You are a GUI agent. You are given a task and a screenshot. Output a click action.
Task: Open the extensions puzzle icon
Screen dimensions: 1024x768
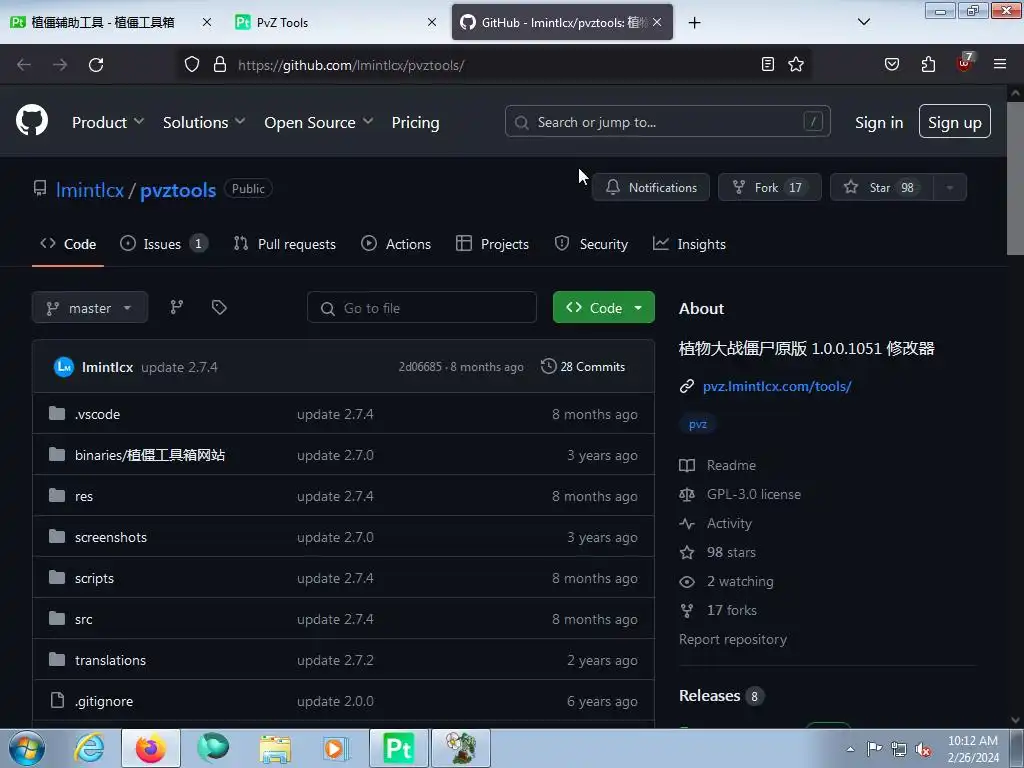[x=928, y=64]
